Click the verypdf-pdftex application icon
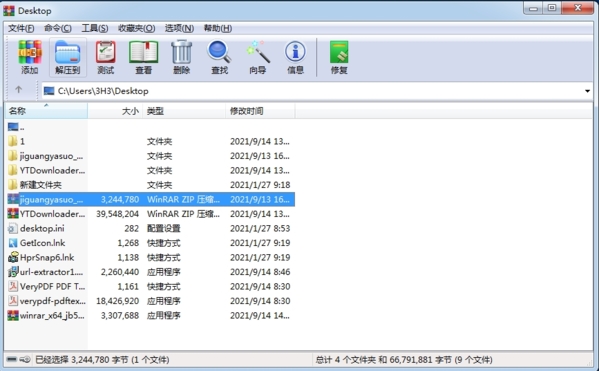The height and width of the screenshot is (371, 599). click(x=13, y=301)
